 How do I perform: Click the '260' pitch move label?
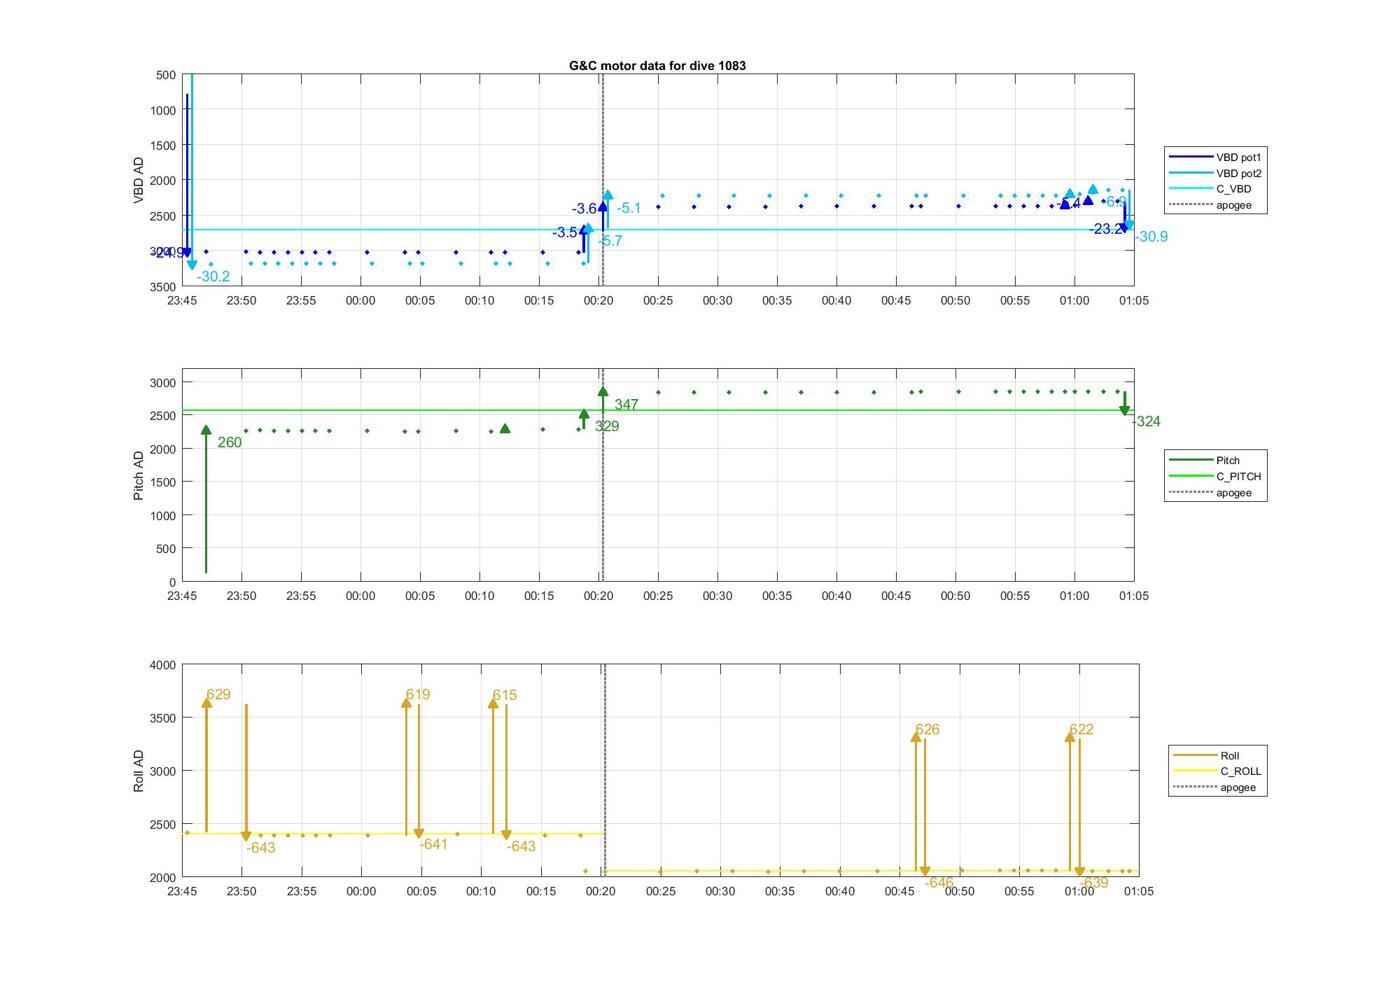(229, 443)
